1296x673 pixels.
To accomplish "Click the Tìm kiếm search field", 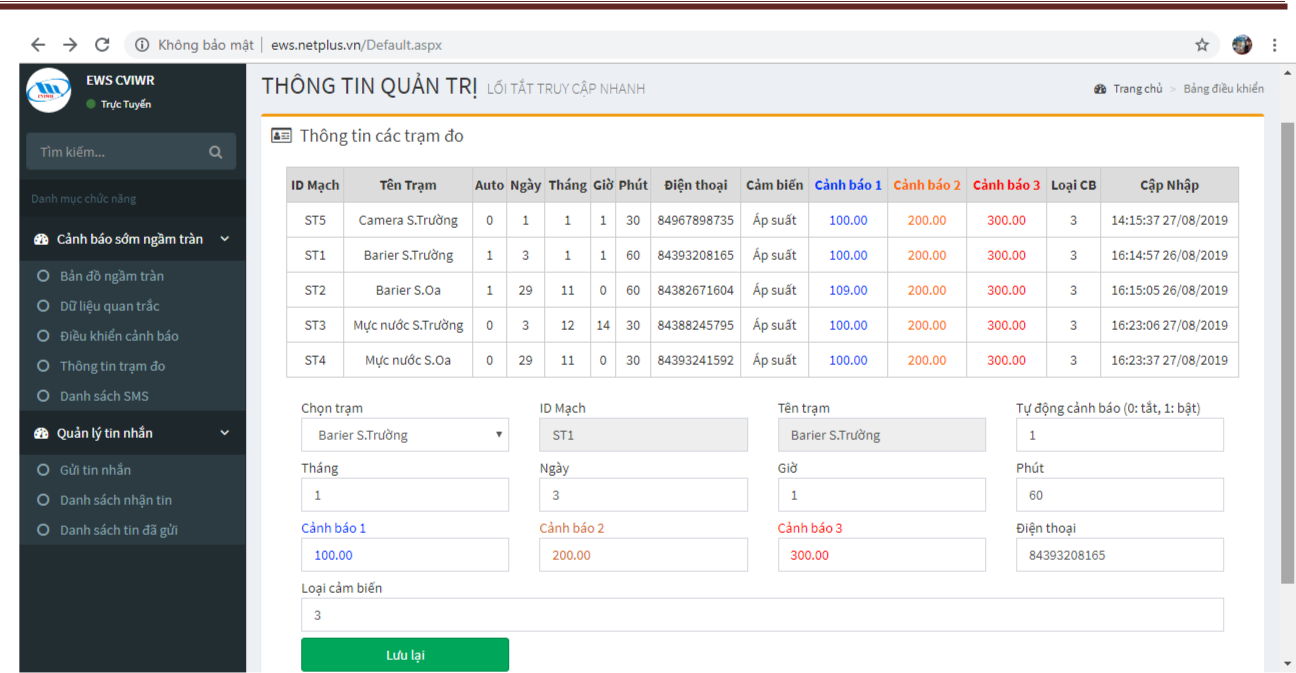I will coord(116,152).
